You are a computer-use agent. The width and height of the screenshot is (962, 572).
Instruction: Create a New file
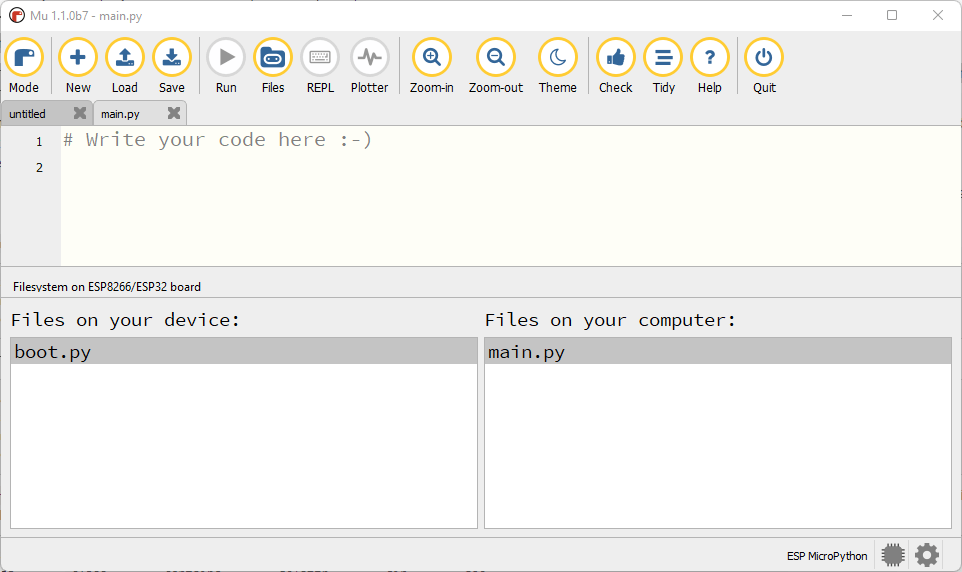(78, 66)
